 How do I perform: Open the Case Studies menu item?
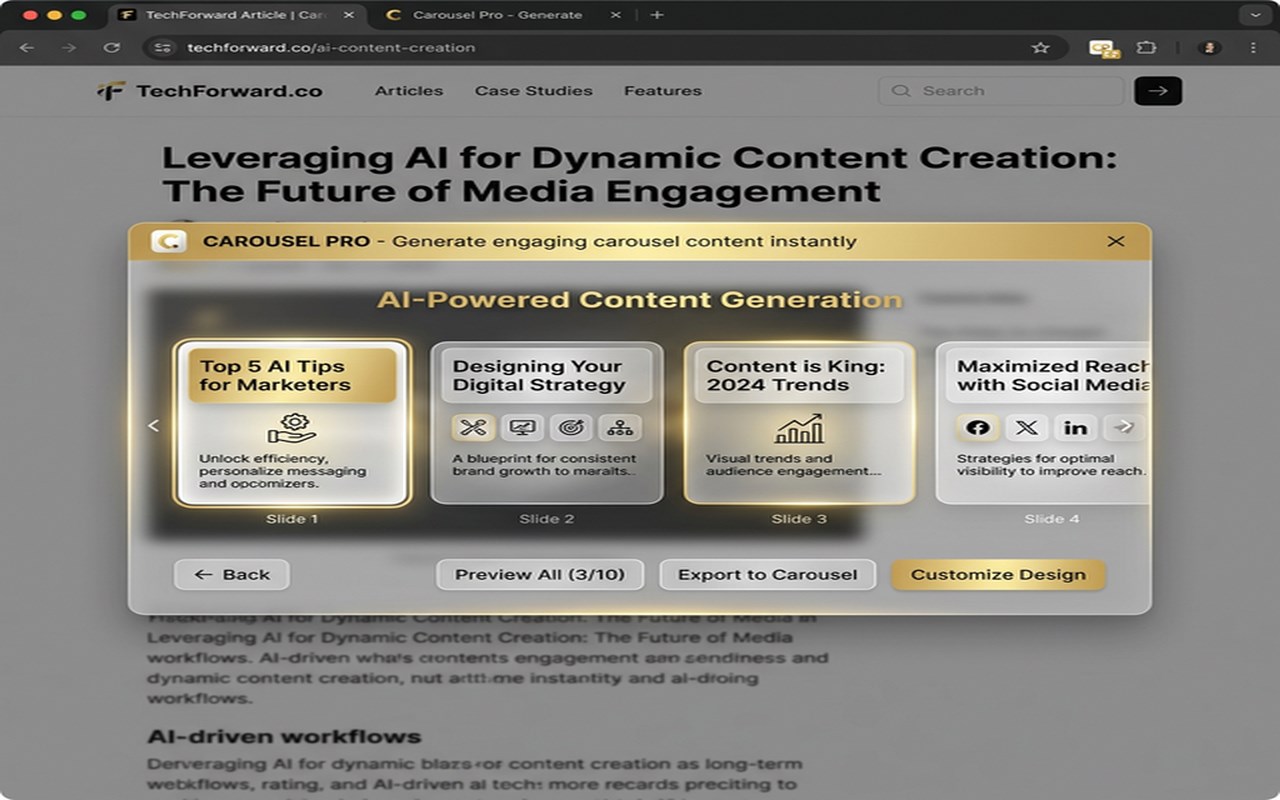click(x=534, y=91)
